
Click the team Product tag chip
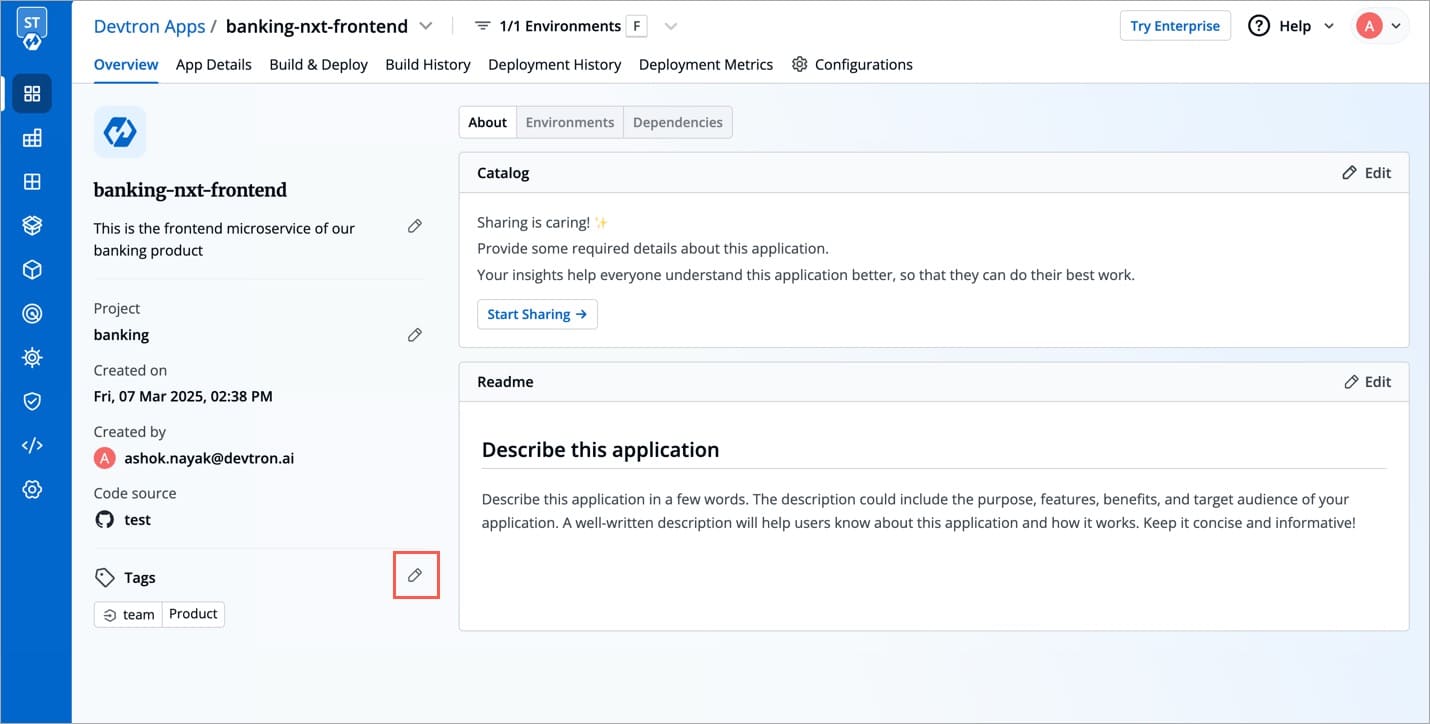tap(160, 614)
